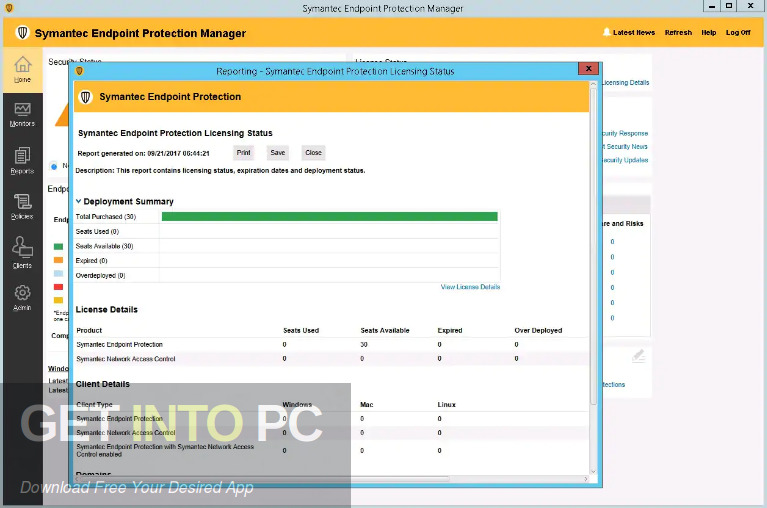Click the scroll-down arrow of the report dialog
This screenshot has width=767, height=508.
click(593, 472)
